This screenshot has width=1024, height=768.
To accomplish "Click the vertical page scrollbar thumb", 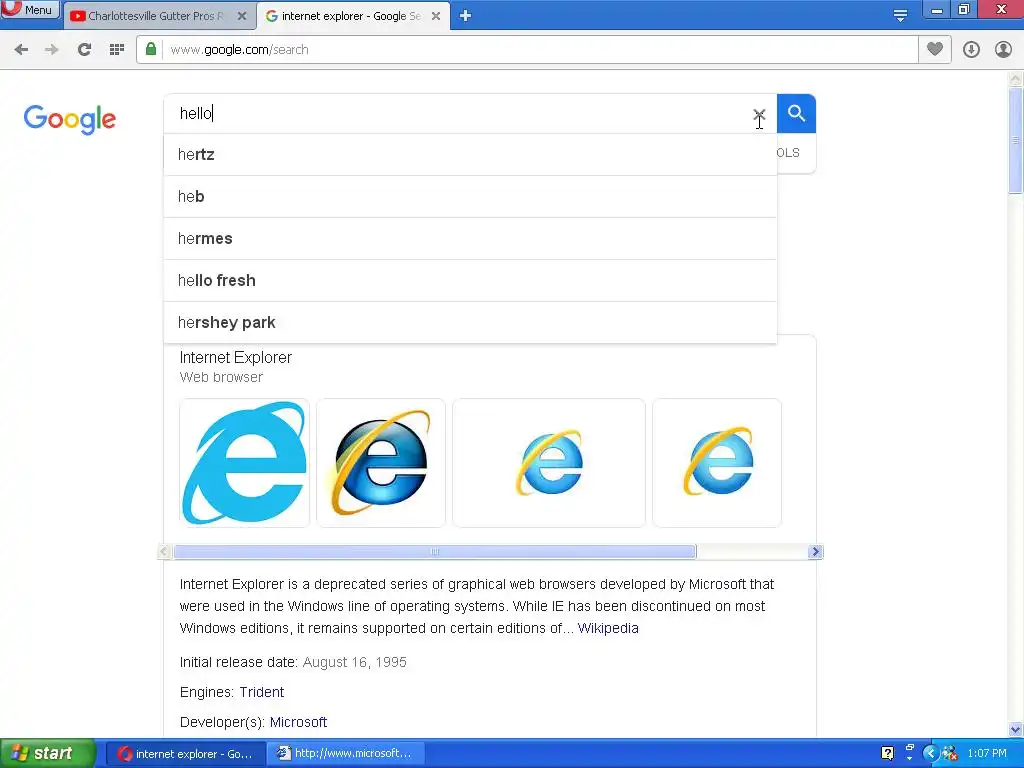I will [x=1016, y=140].
